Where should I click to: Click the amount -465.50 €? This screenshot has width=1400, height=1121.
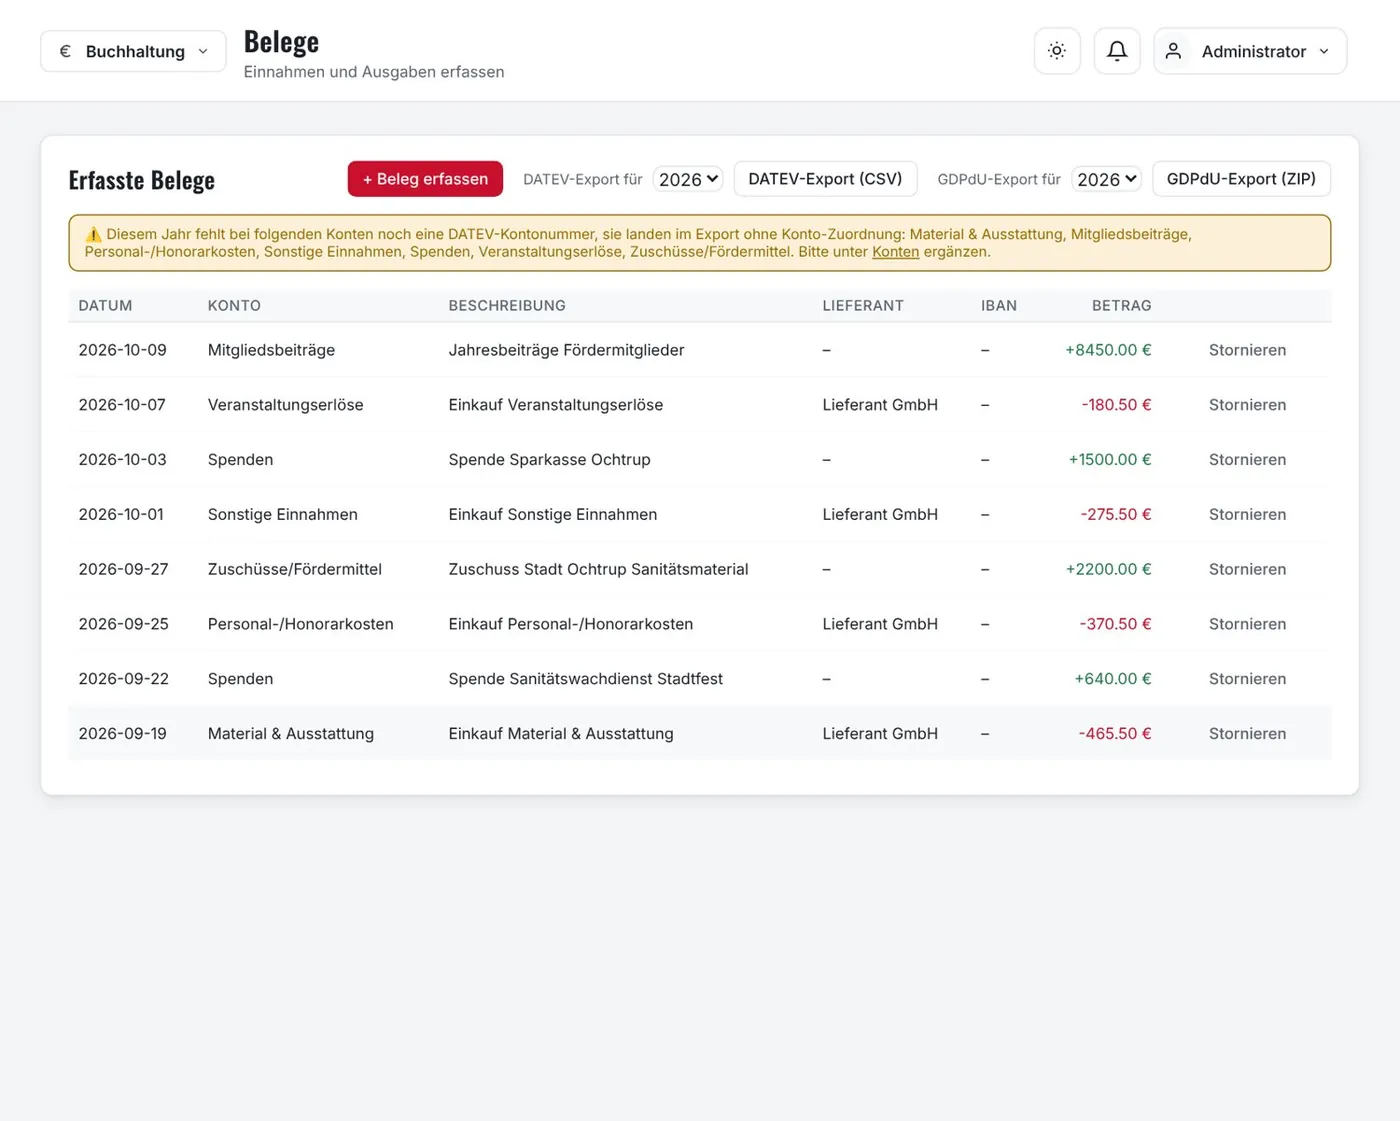pos(1115,734)
